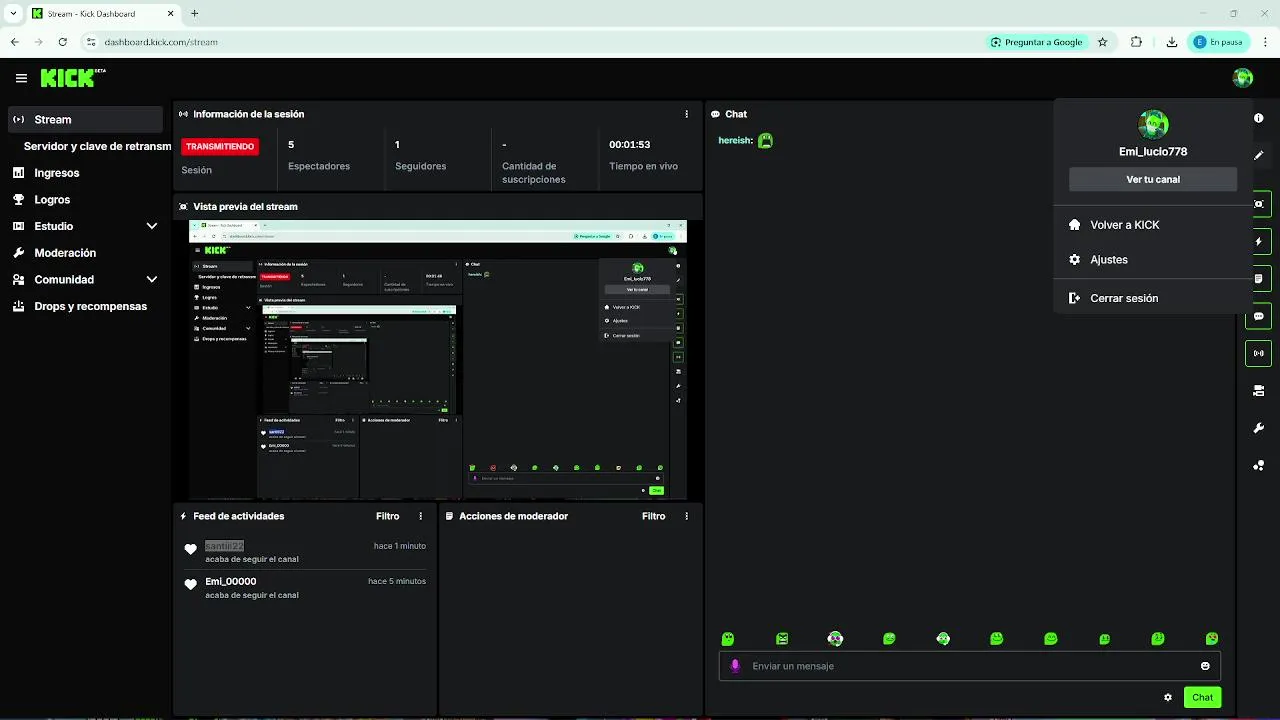This screenshot has width=1280, height=720.
Task: Click the hereish username in chat
Action: (x=735, y=141)
